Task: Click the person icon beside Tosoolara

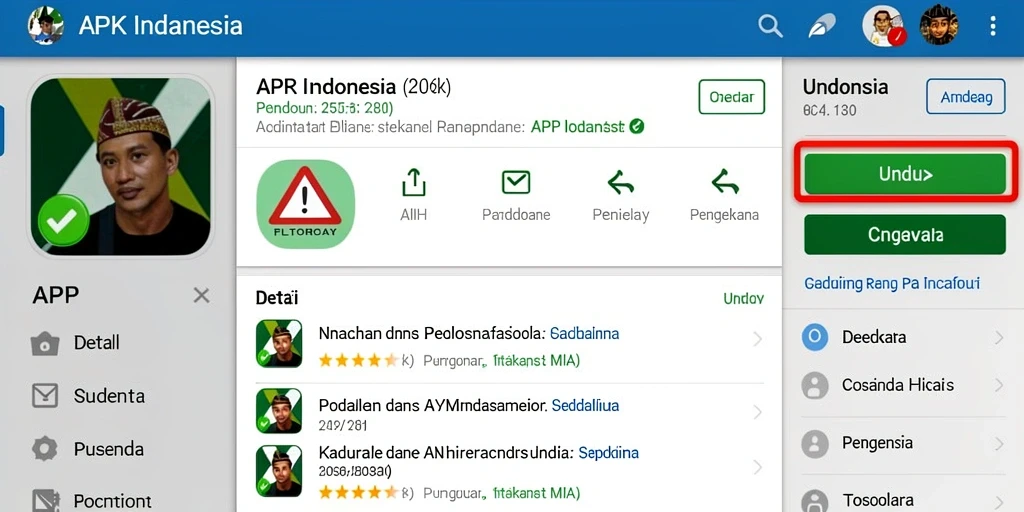Action: (x=814, y=501)
